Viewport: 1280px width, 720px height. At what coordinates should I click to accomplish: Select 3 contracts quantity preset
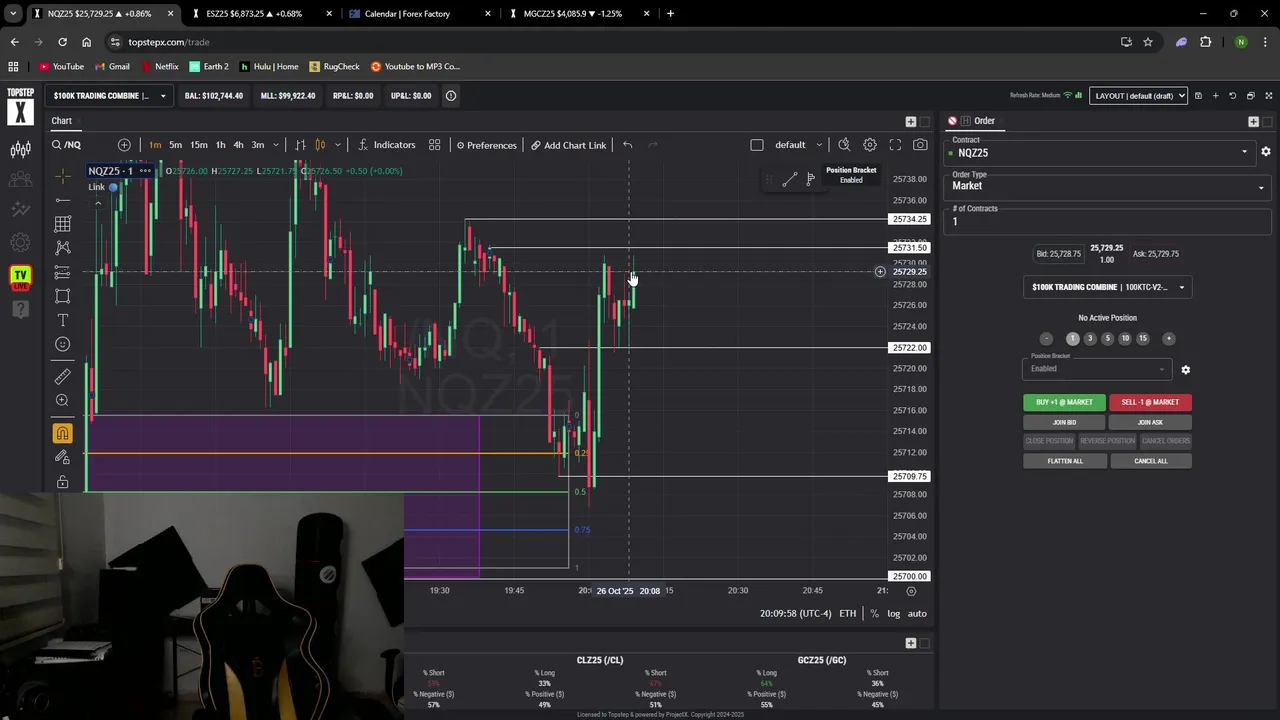(x=1090, y=339)
